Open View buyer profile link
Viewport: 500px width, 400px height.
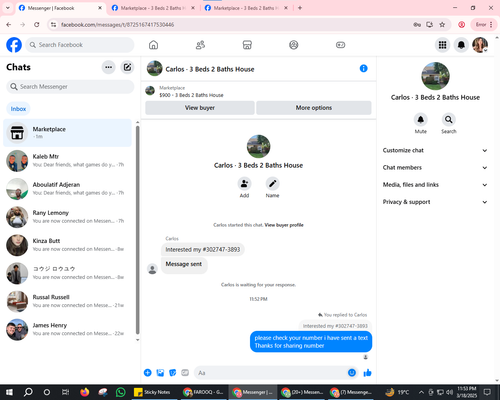(284, 225)
